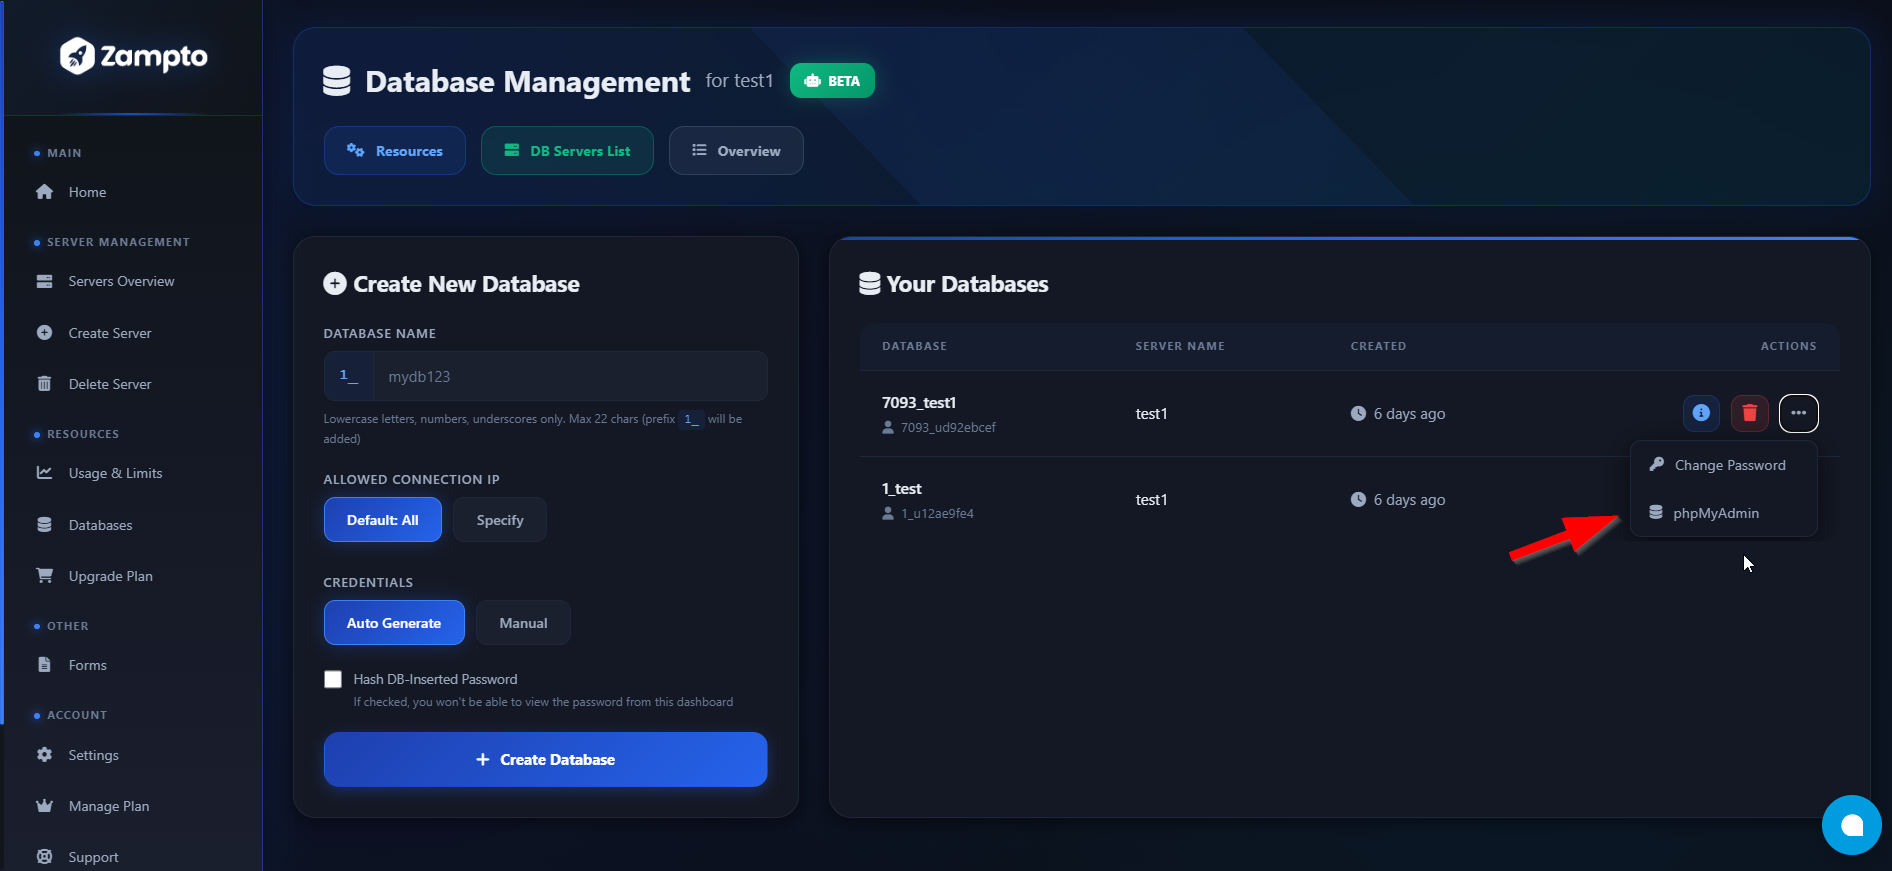Open the live chat bubble icon
Viewport: 1892px width, 871px height.
tap(1851, 825)
